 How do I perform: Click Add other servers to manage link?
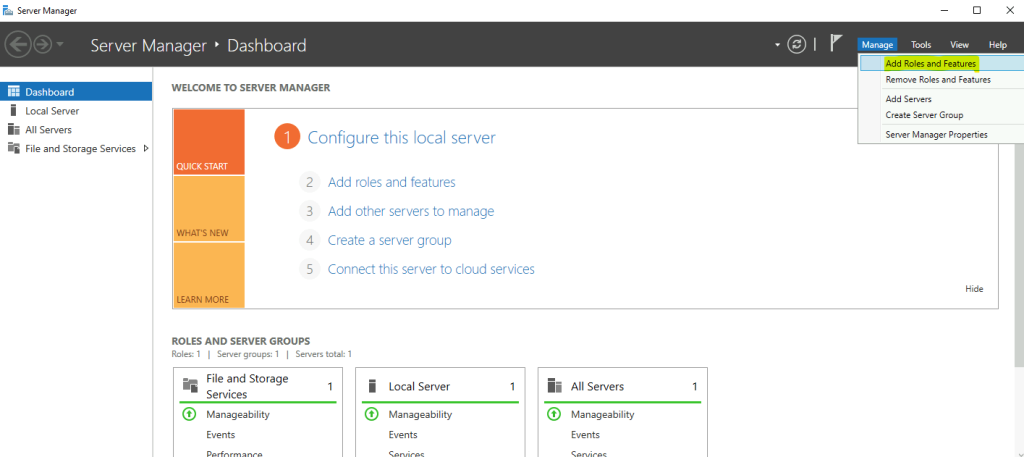coord(411,211)
